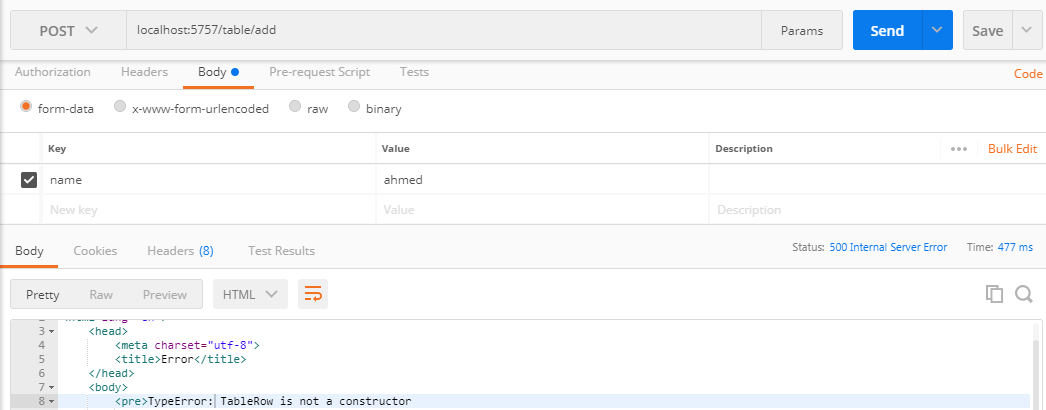This screenshot has width=1046, height=410.
Task: Open the HTML format dropdown
Action: [x=250, y=294]
